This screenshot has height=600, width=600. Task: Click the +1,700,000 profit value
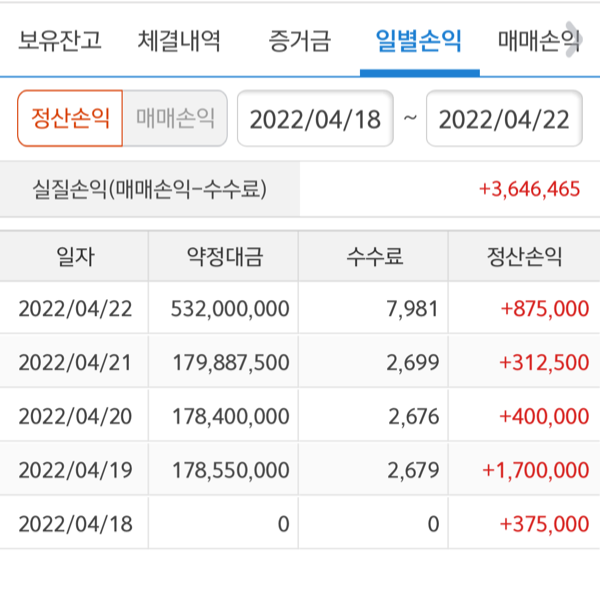[535, 470]
